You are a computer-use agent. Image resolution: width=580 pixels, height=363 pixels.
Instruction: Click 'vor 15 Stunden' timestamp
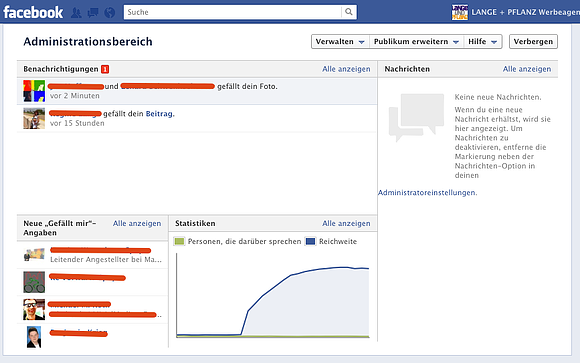point(77,123)
